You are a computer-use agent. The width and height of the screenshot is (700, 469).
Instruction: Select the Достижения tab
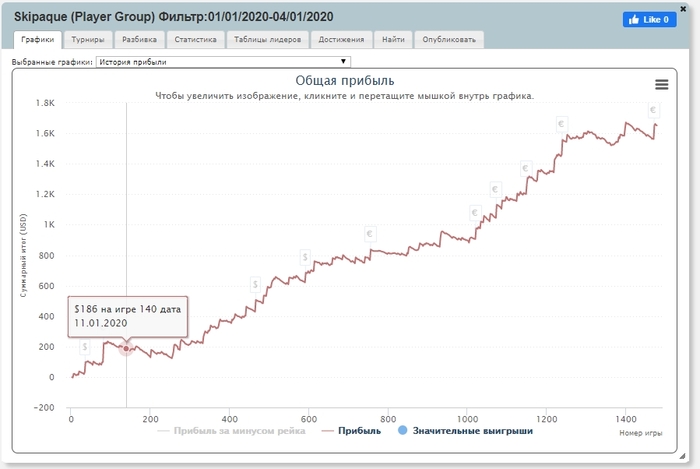pos(342,40)
